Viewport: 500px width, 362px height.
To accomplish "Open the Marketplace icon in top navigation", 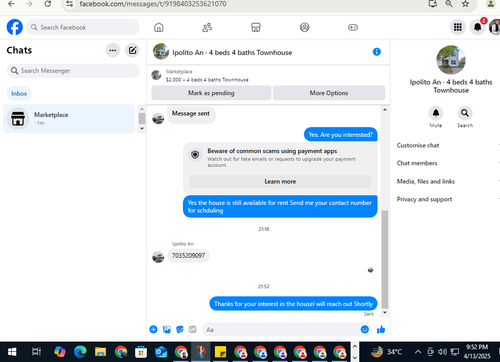I will (x=256, y=27).
